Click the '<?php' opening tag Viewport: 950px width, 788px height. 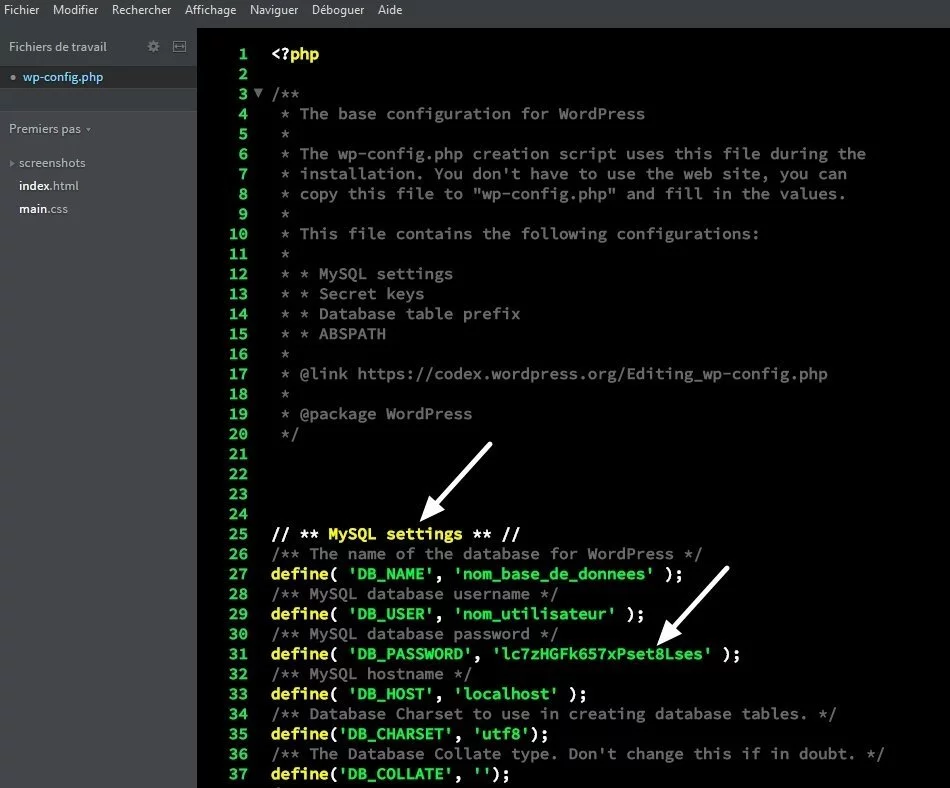[295, 55]
